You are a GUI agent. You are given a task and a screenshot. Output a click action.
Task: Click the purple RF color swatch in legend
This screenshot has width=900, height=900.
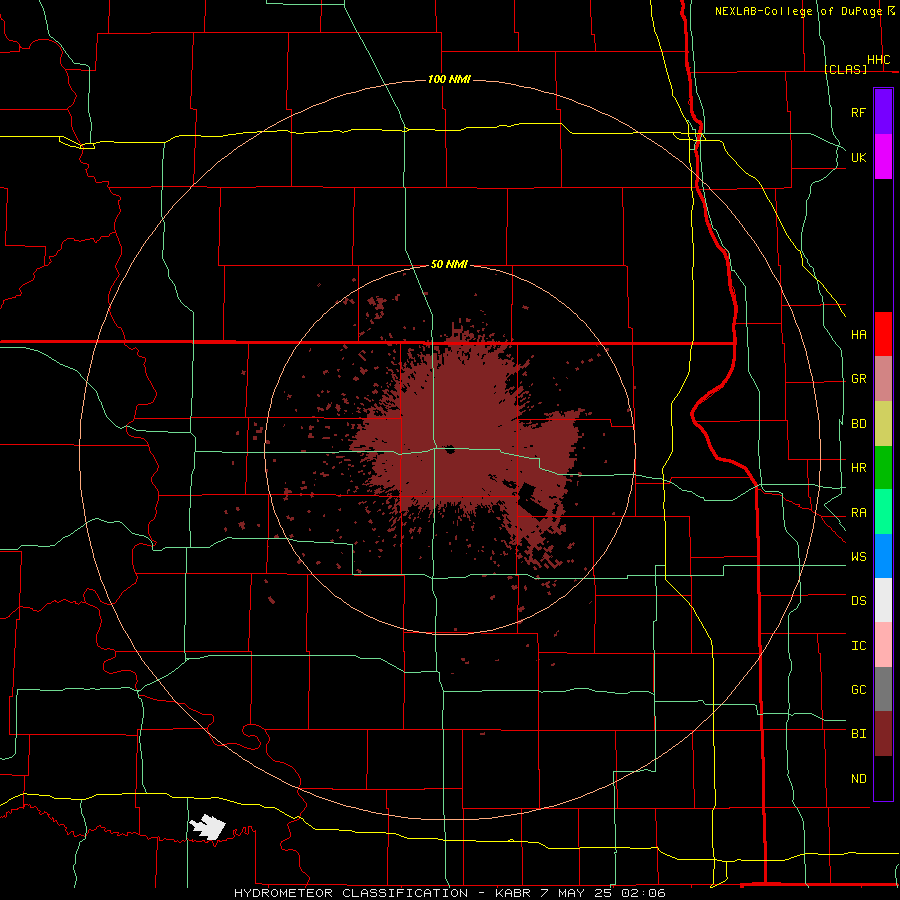(883, 112)
